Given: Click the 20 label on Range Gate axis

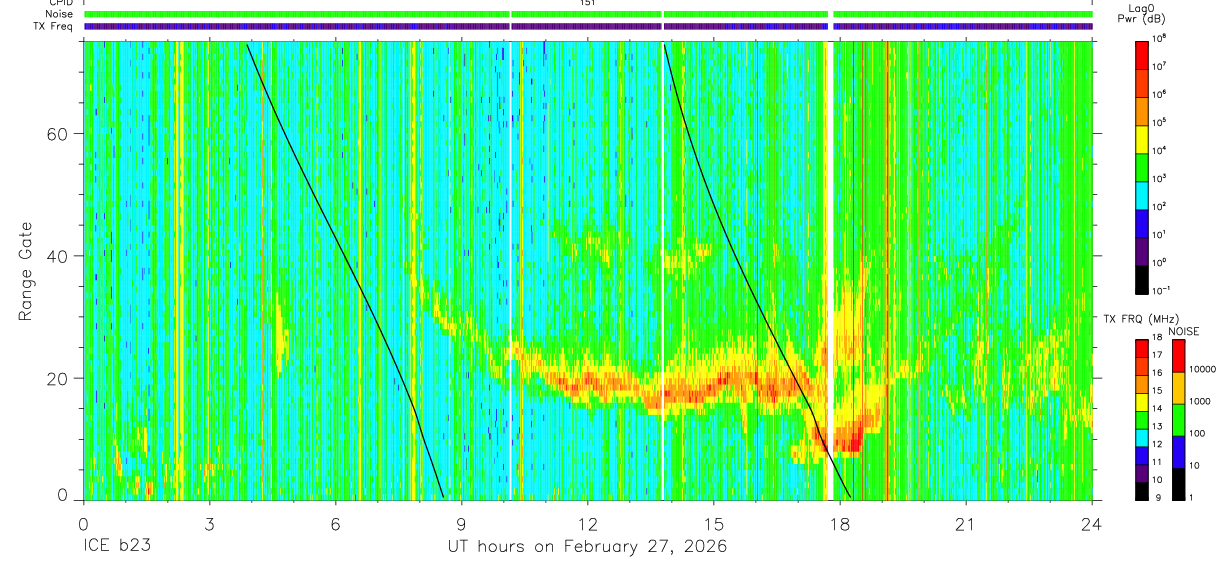Looking at the screenshot, I should 57,378.
